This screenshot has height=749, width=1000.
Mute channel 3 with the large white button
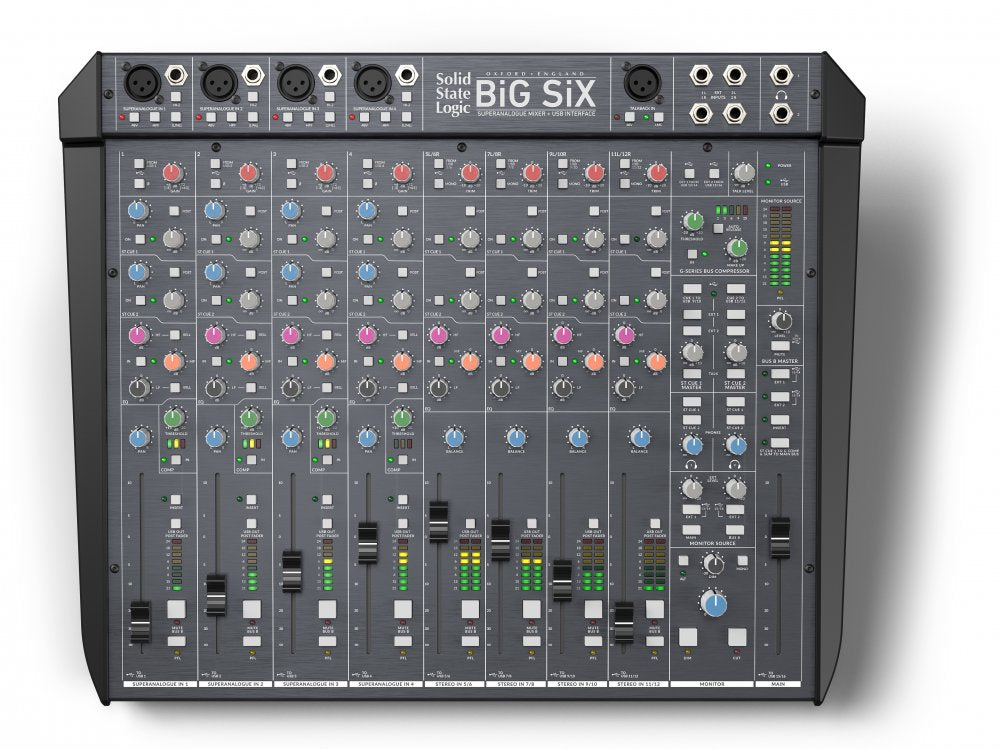[x=326, y=609]
